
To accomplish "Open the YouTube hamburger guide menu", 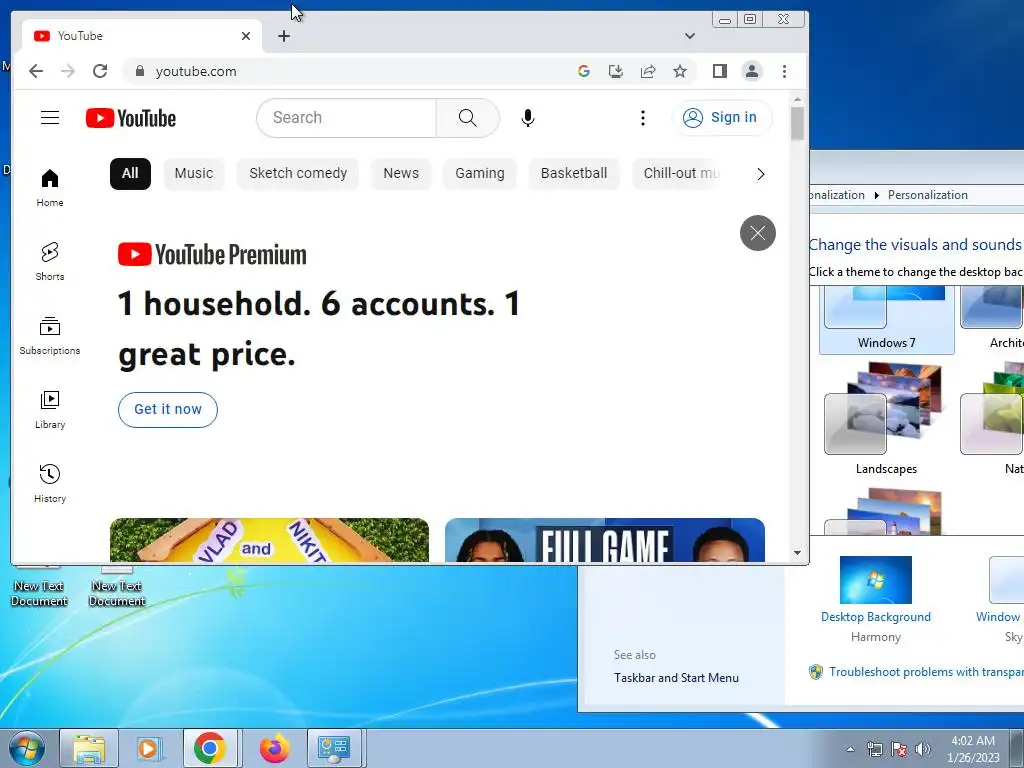I will pyautogui.click(x=50, y=118).
